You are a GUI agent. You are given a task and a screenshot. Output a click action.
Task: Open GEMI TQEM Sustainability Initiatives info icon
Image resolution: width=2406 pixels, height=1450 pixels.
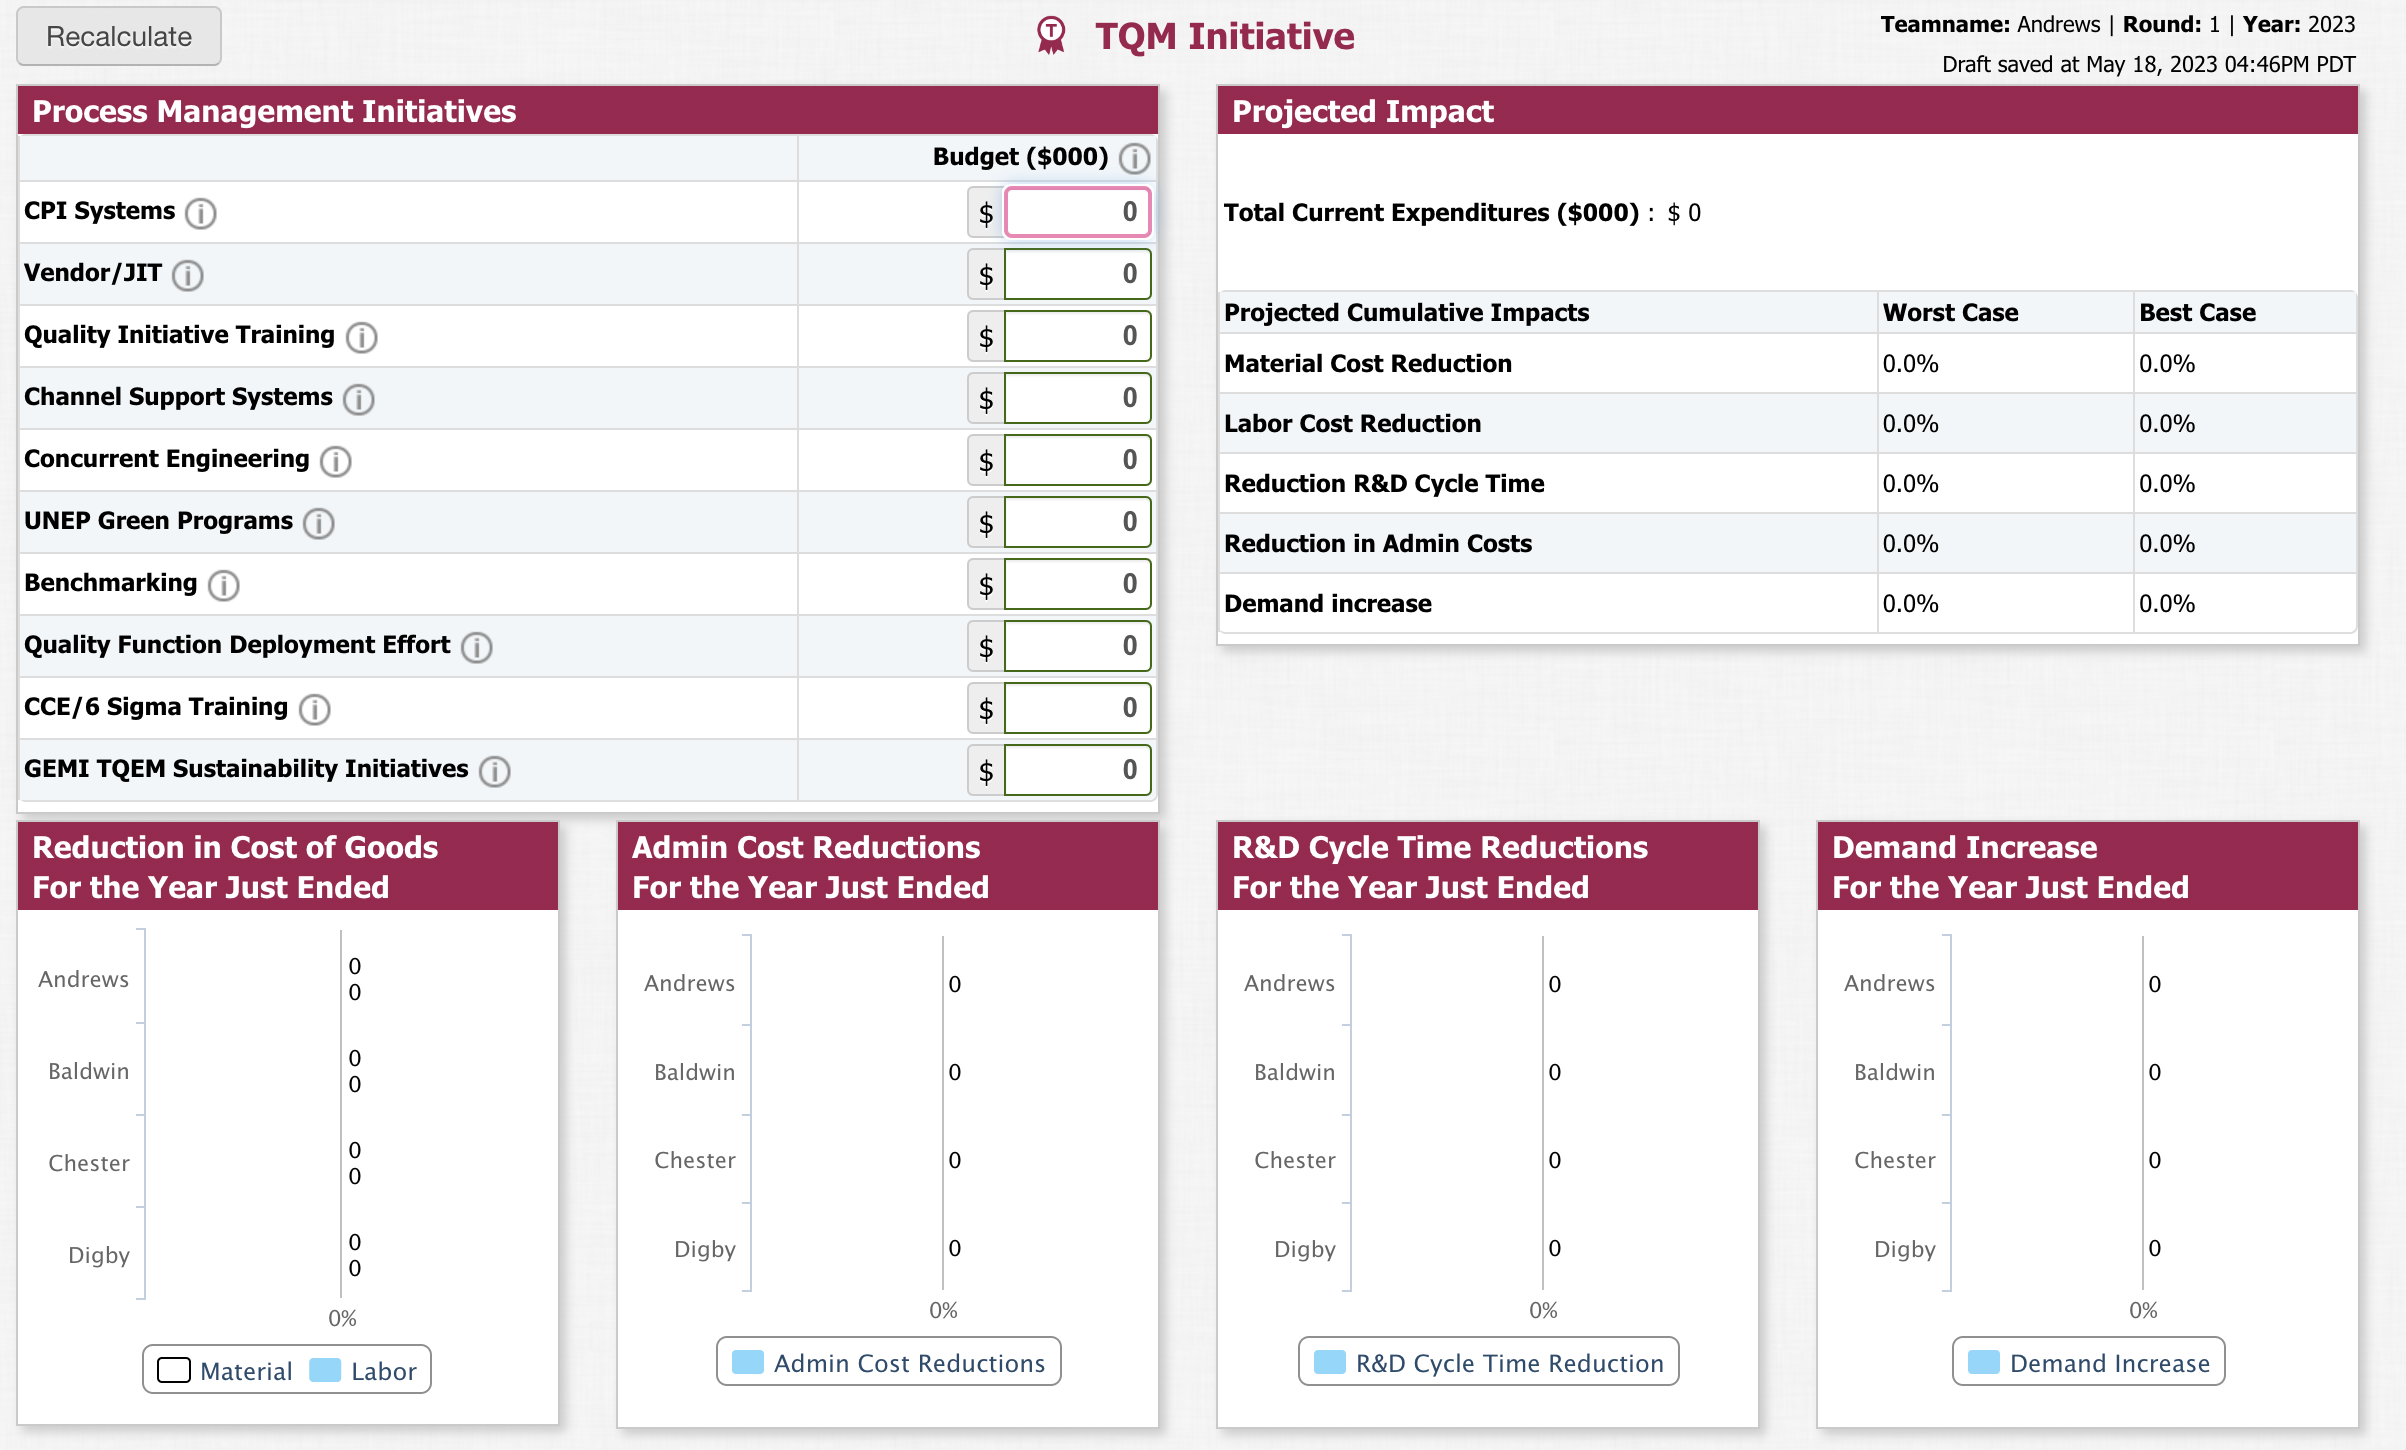click(x=495, y=771)
